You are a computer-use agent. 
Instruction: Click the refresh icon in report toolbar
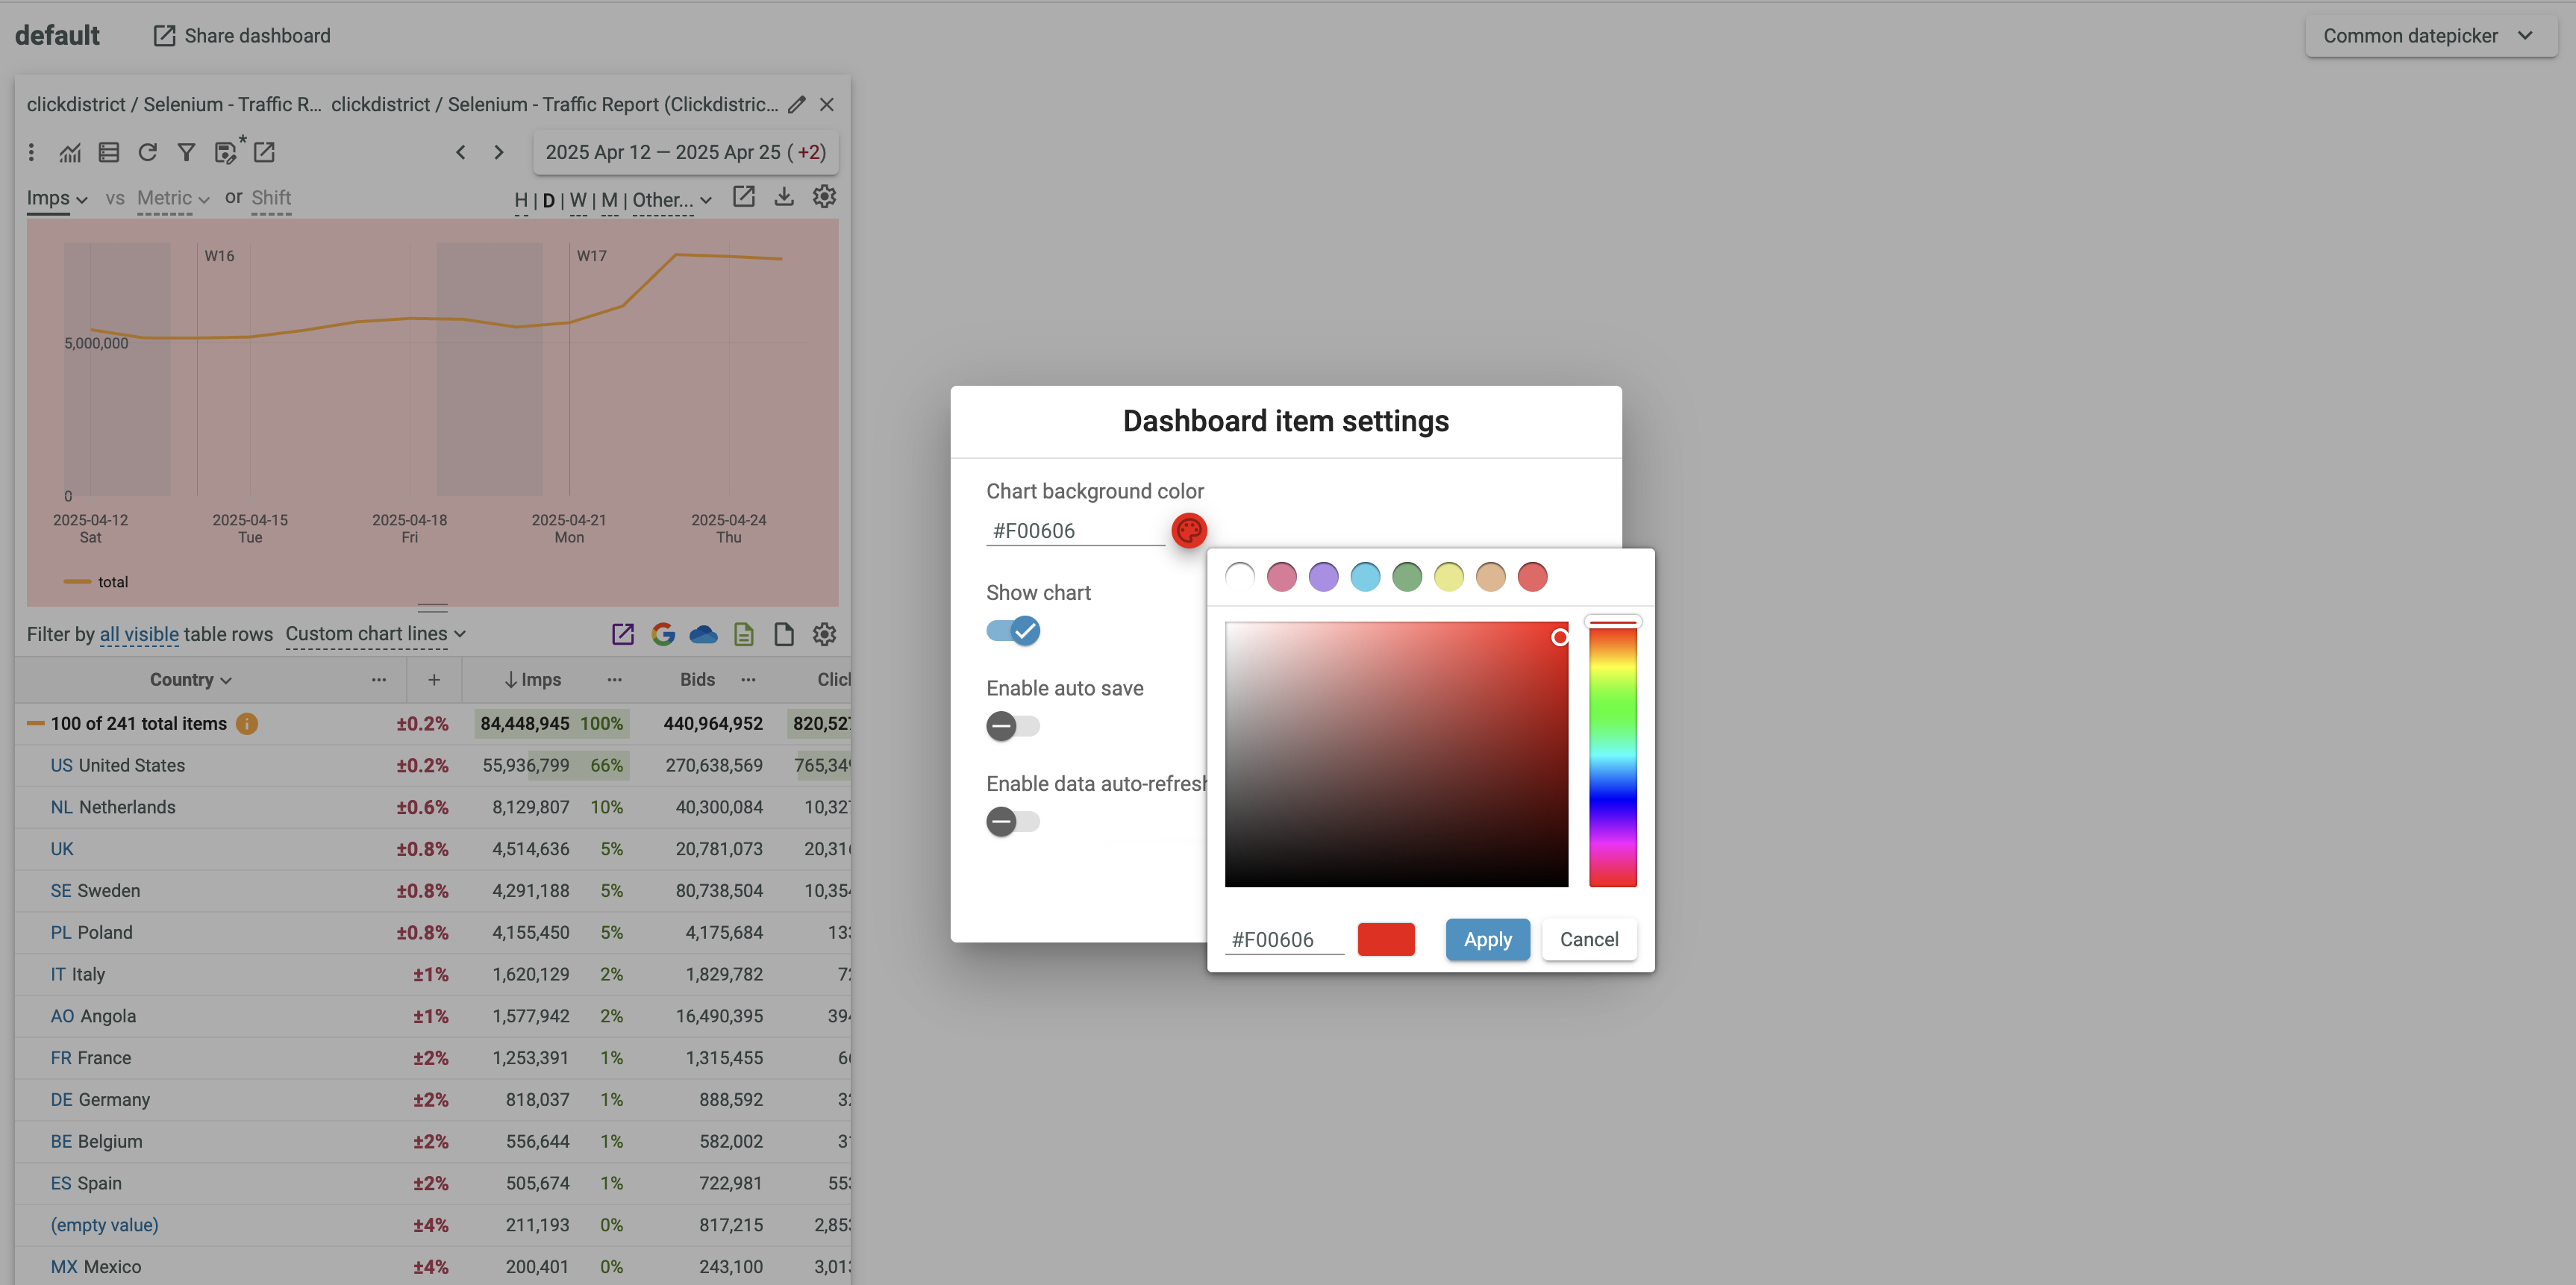(x=147, y=152)
